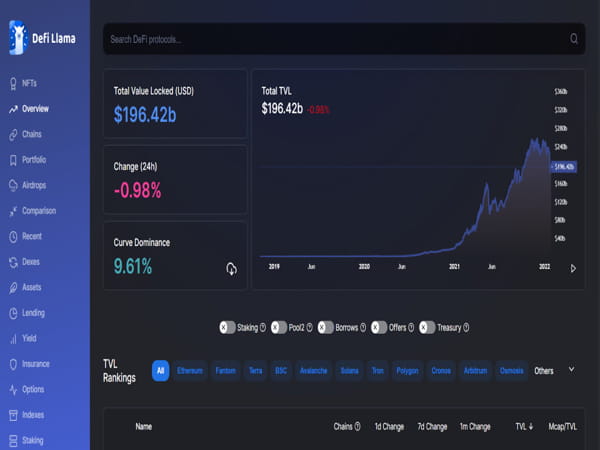Filter rankings by Osmosis
Viewport: 600px width, 450px height.
coord(512,371)
